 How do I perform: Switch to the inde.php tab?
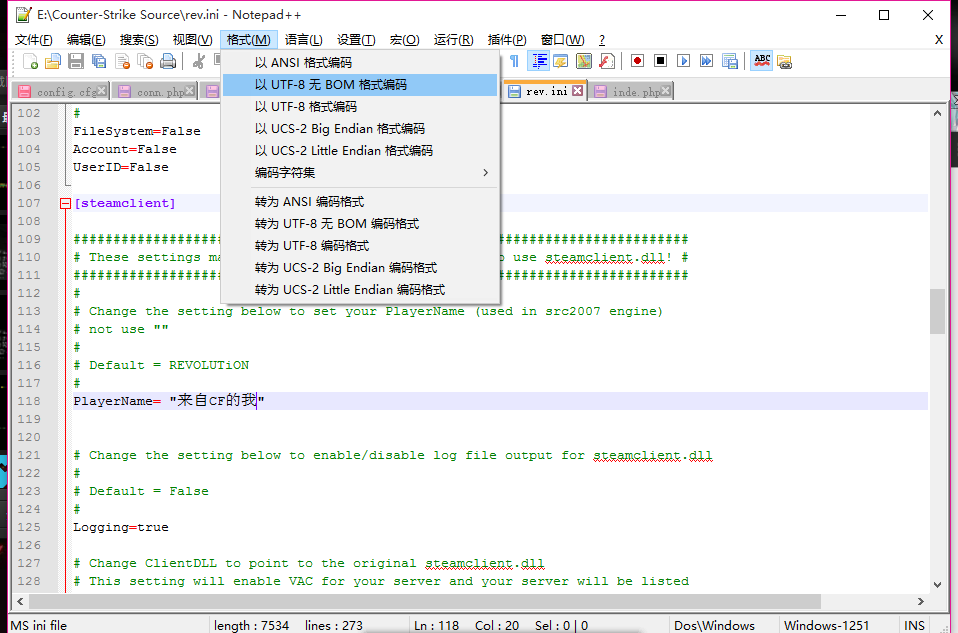(635, 92)
